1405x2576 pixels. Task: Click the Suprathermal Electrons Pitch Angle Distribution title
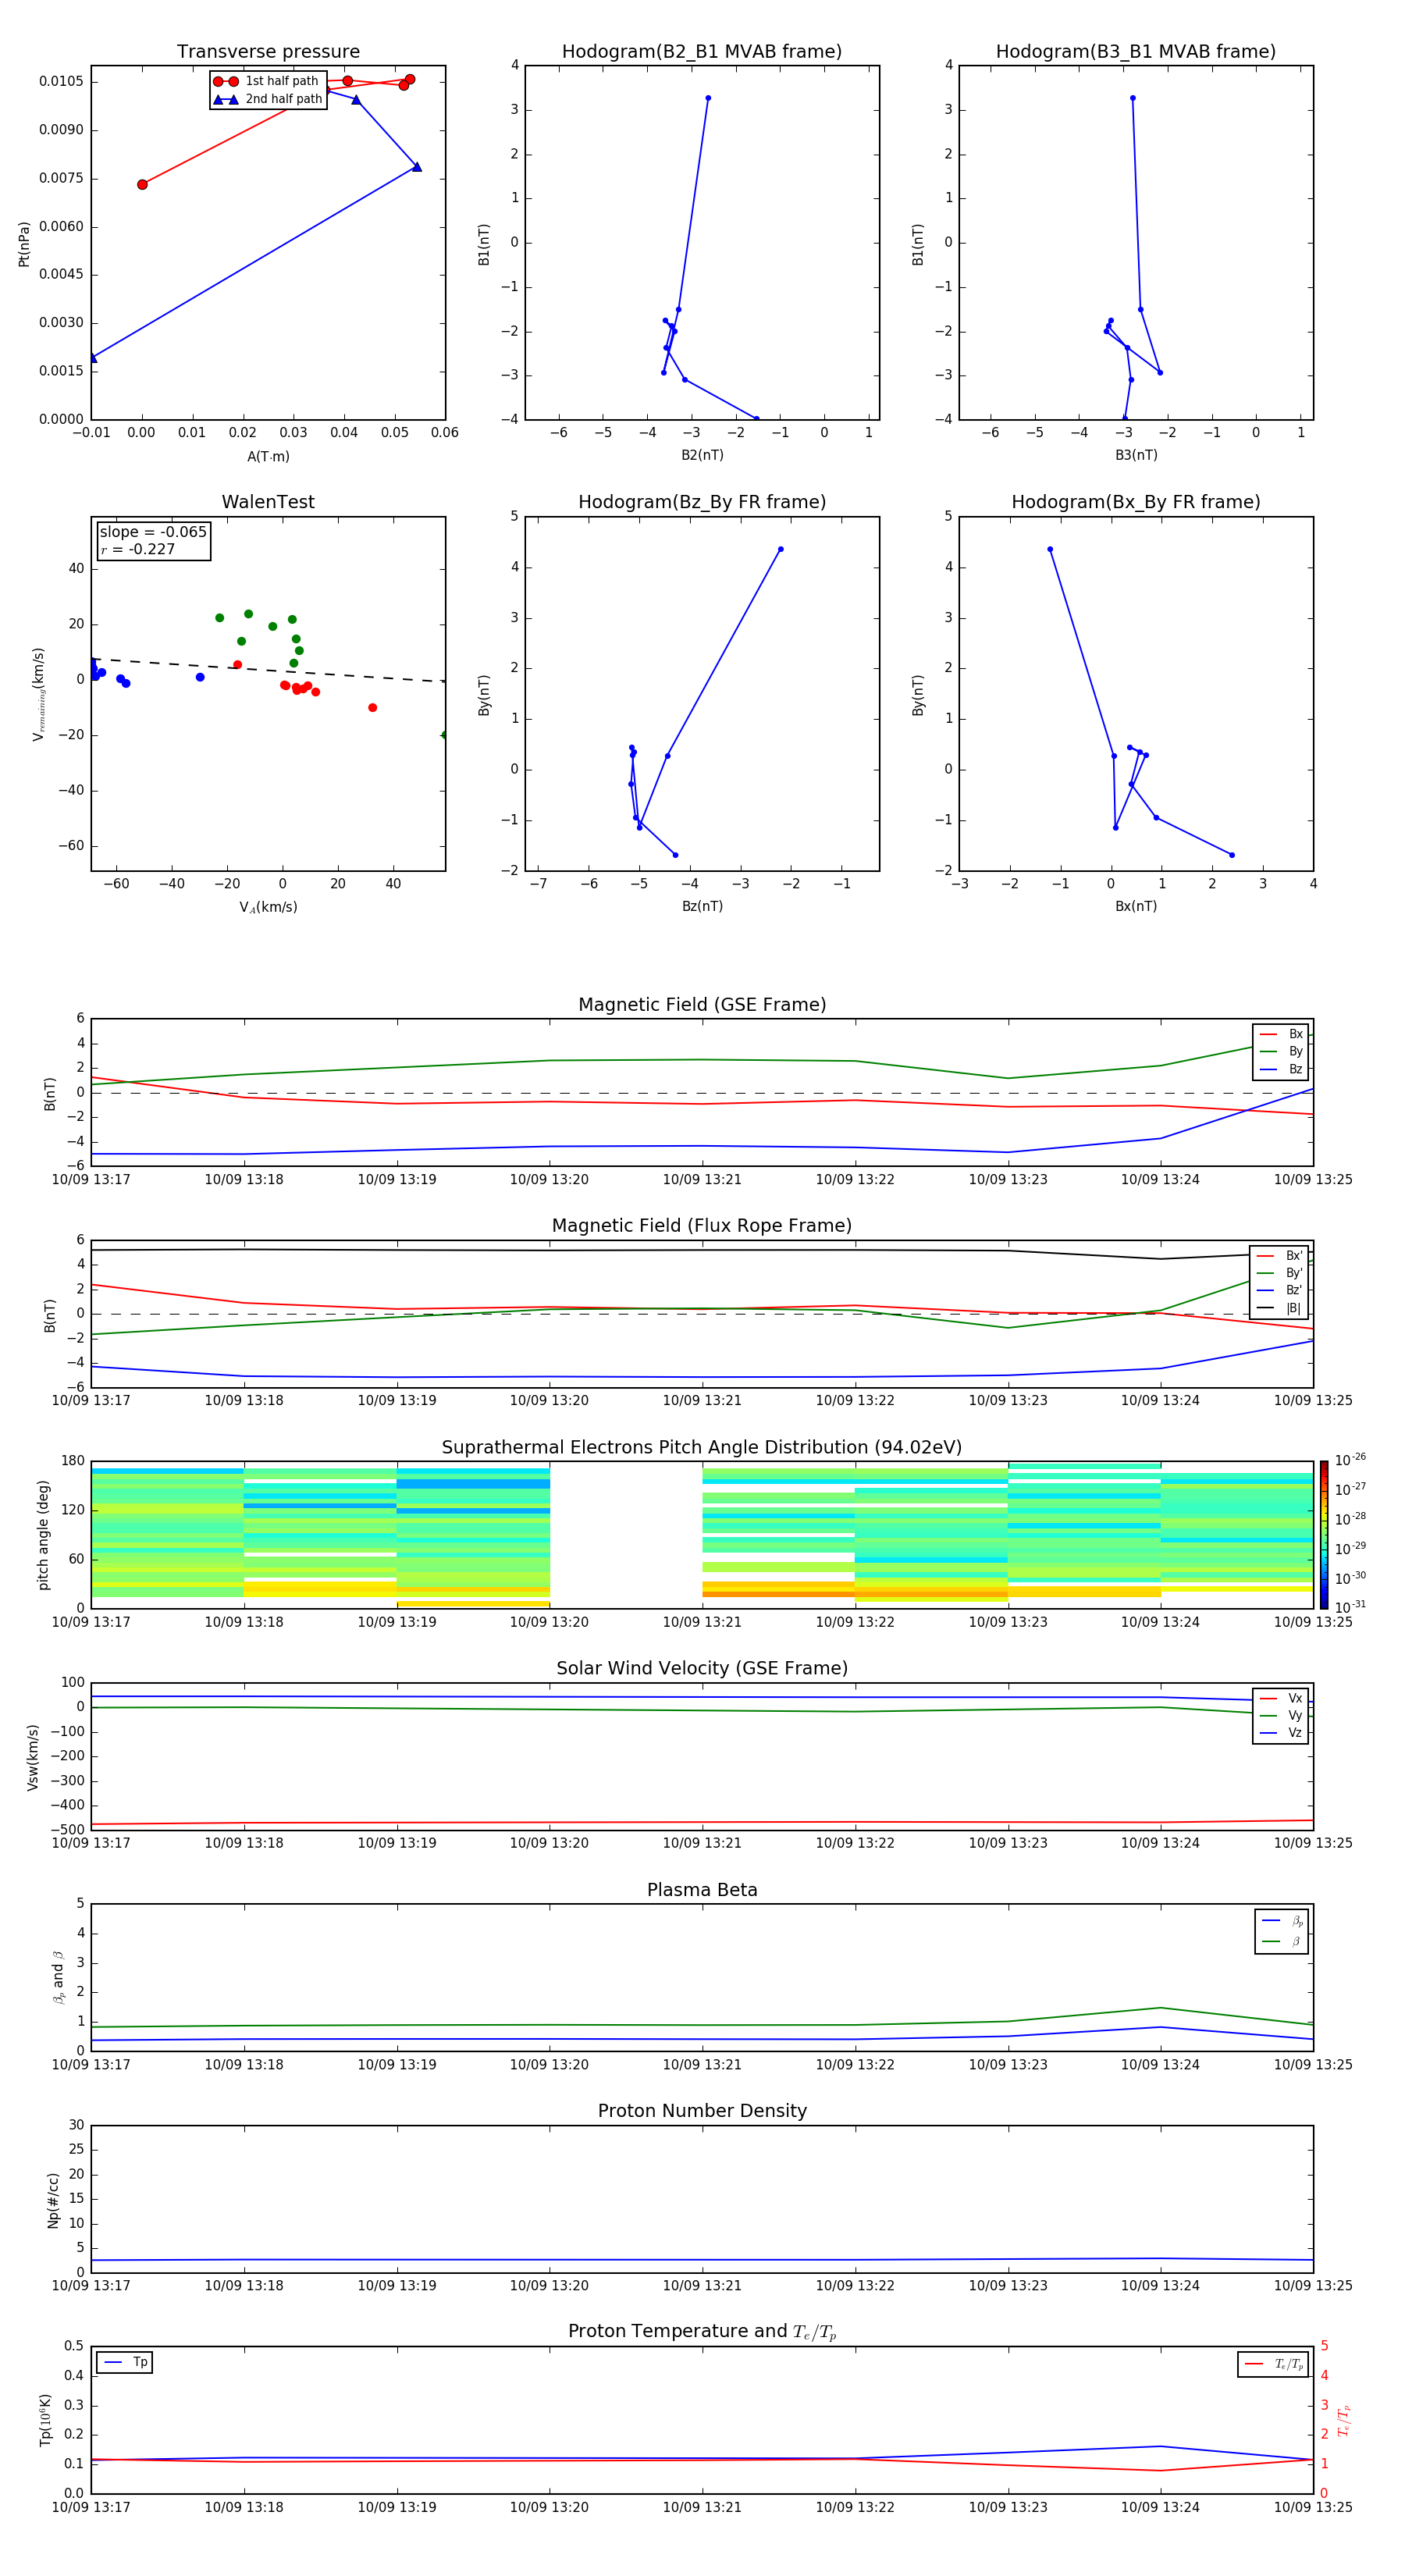(702, 1448)
